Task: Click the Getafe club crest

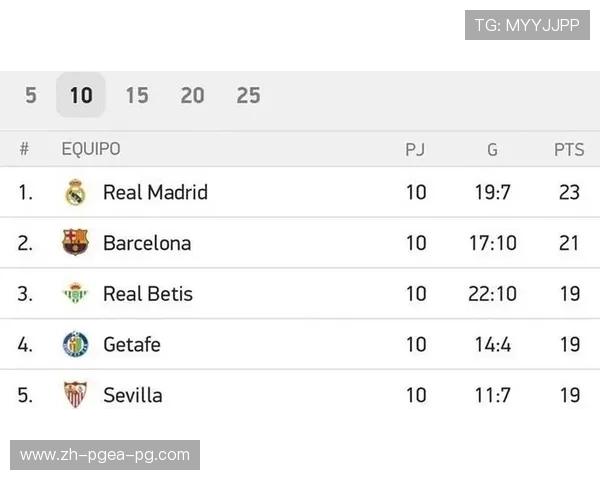Action: (x=76, y=345)
